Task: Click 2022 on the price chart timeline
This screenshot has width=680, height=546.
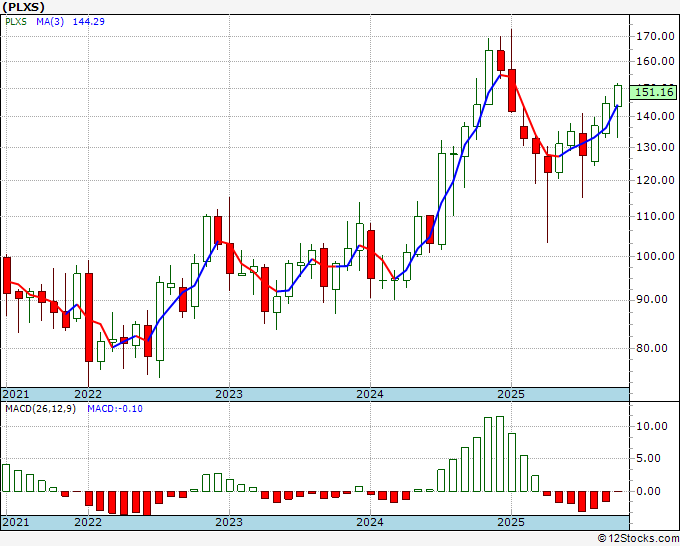Action: 88,394
